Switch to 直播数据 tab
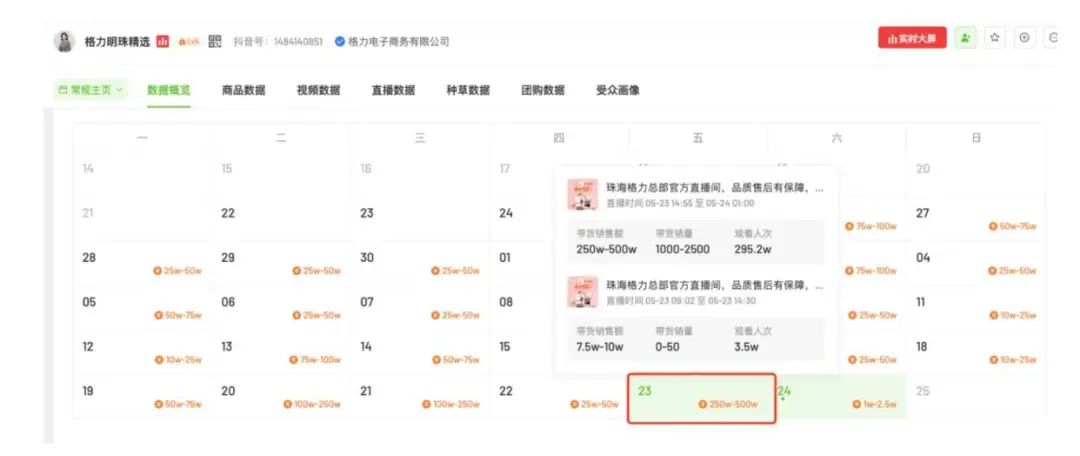Screen dimensions: 1080x456 click(393, 90)
